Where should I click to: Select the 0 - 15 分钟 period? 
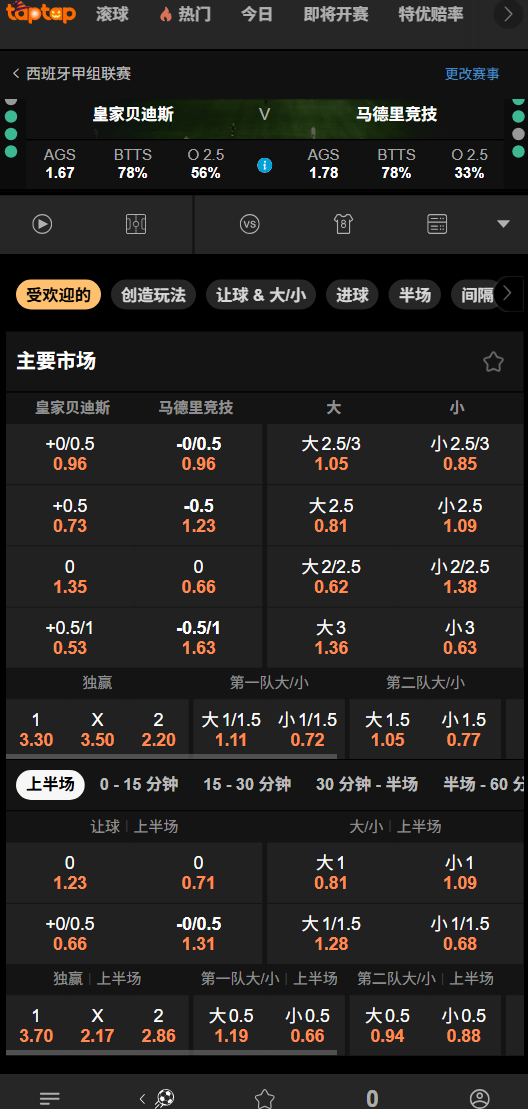point(139,784)
